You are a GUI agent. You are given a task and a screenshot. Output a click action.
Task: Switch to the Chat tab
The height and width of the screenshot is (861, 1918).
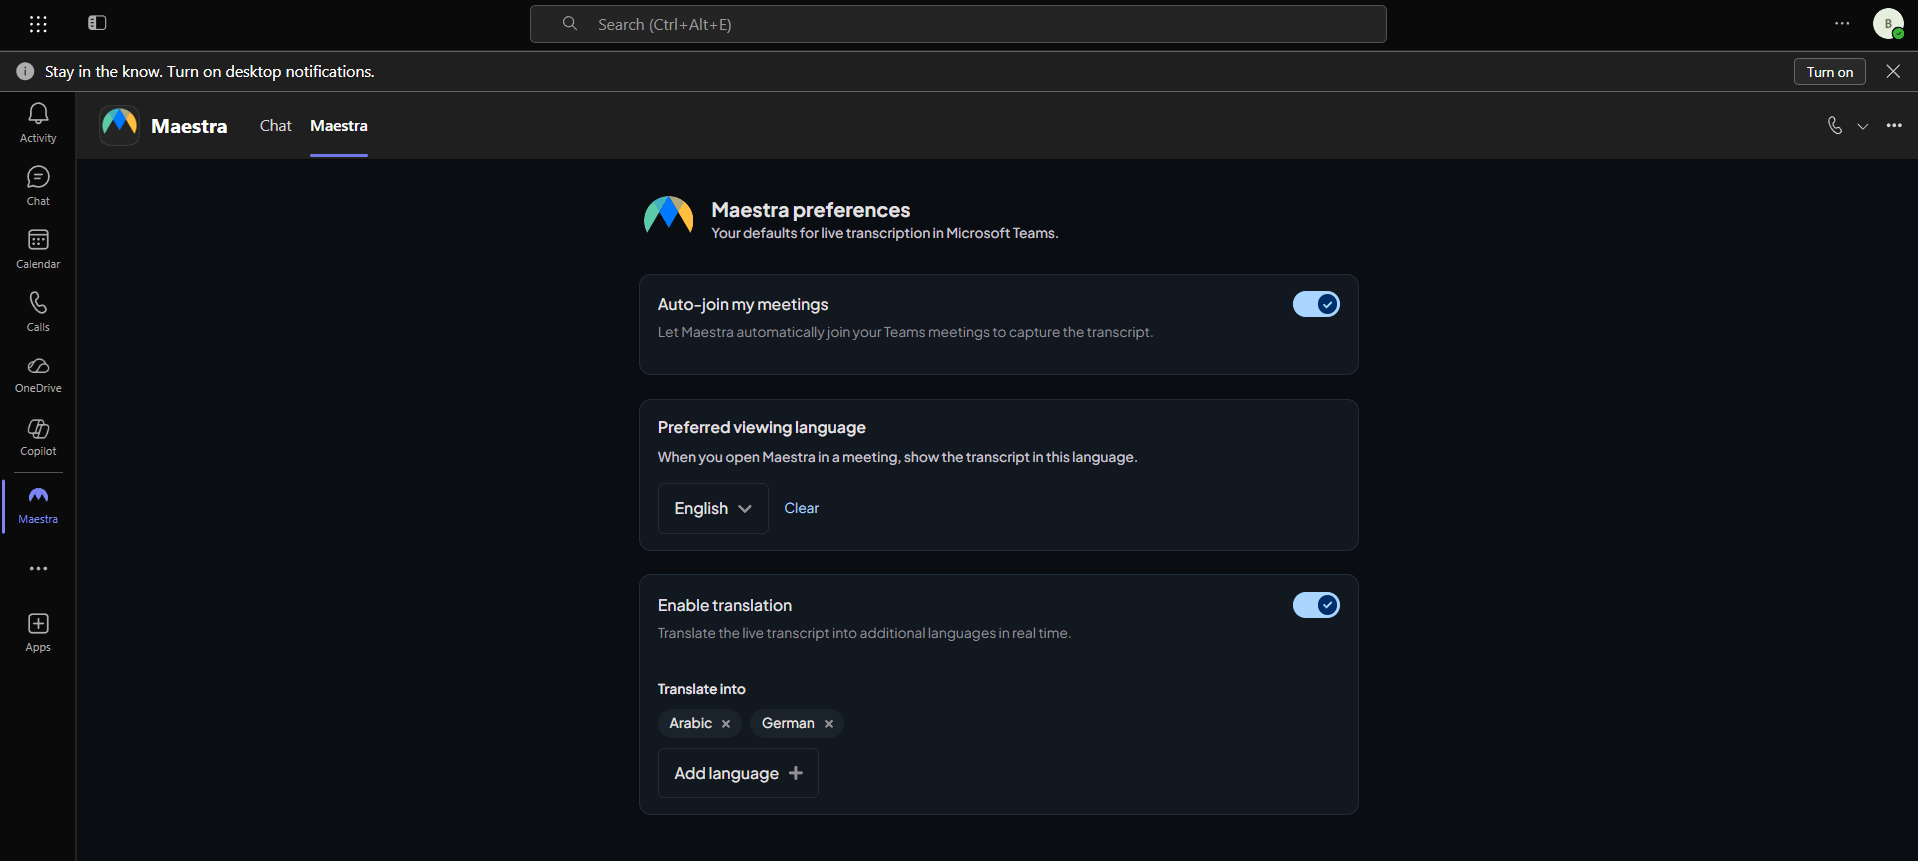click(x=275, y=125)
